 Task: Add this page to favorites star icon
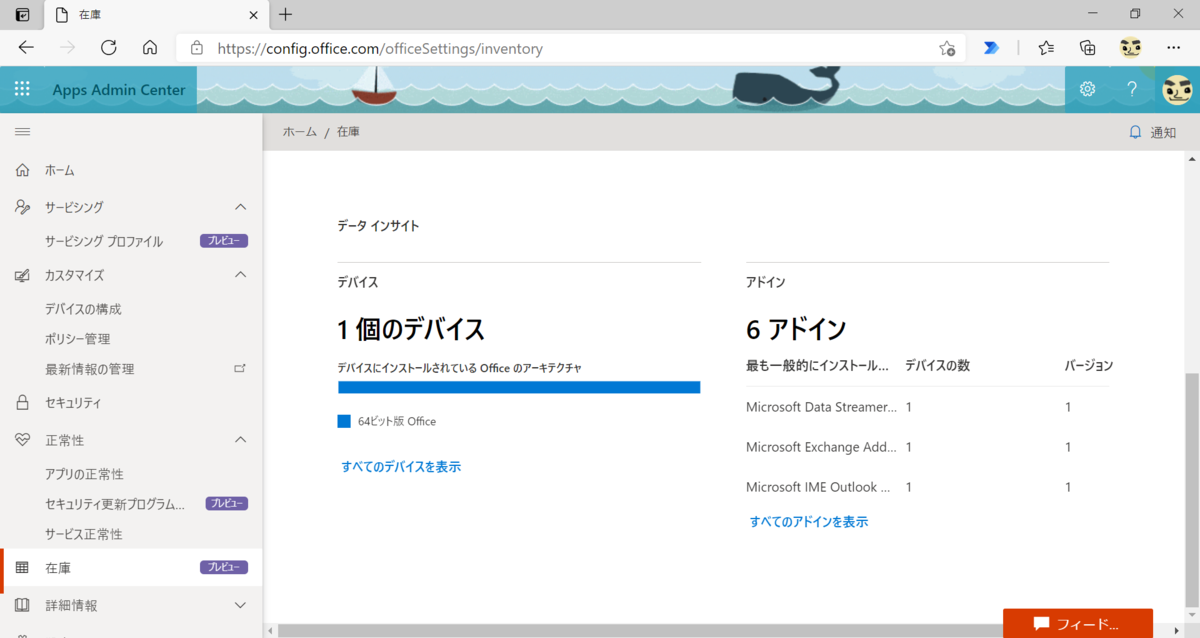(946, 48)
